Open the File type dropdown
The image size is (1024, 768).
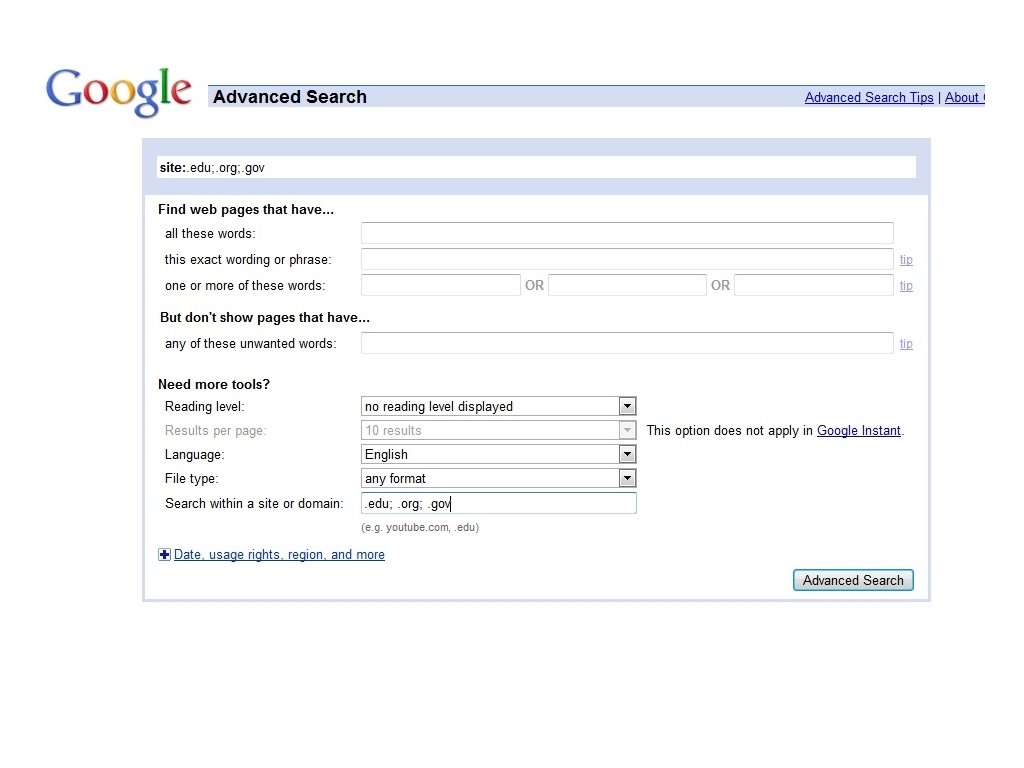pyautogui.click(x=498, y=478)
